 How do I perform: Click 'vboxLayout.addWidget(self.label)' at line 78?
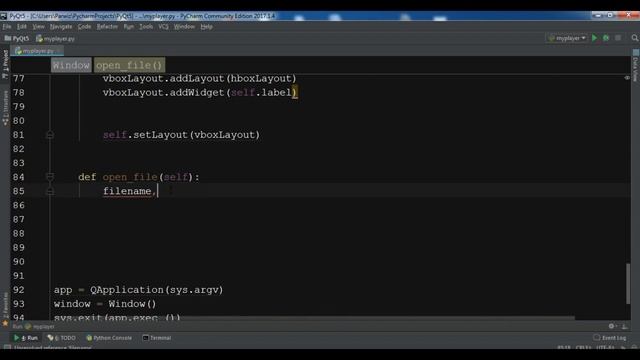[x=200, y=93]
